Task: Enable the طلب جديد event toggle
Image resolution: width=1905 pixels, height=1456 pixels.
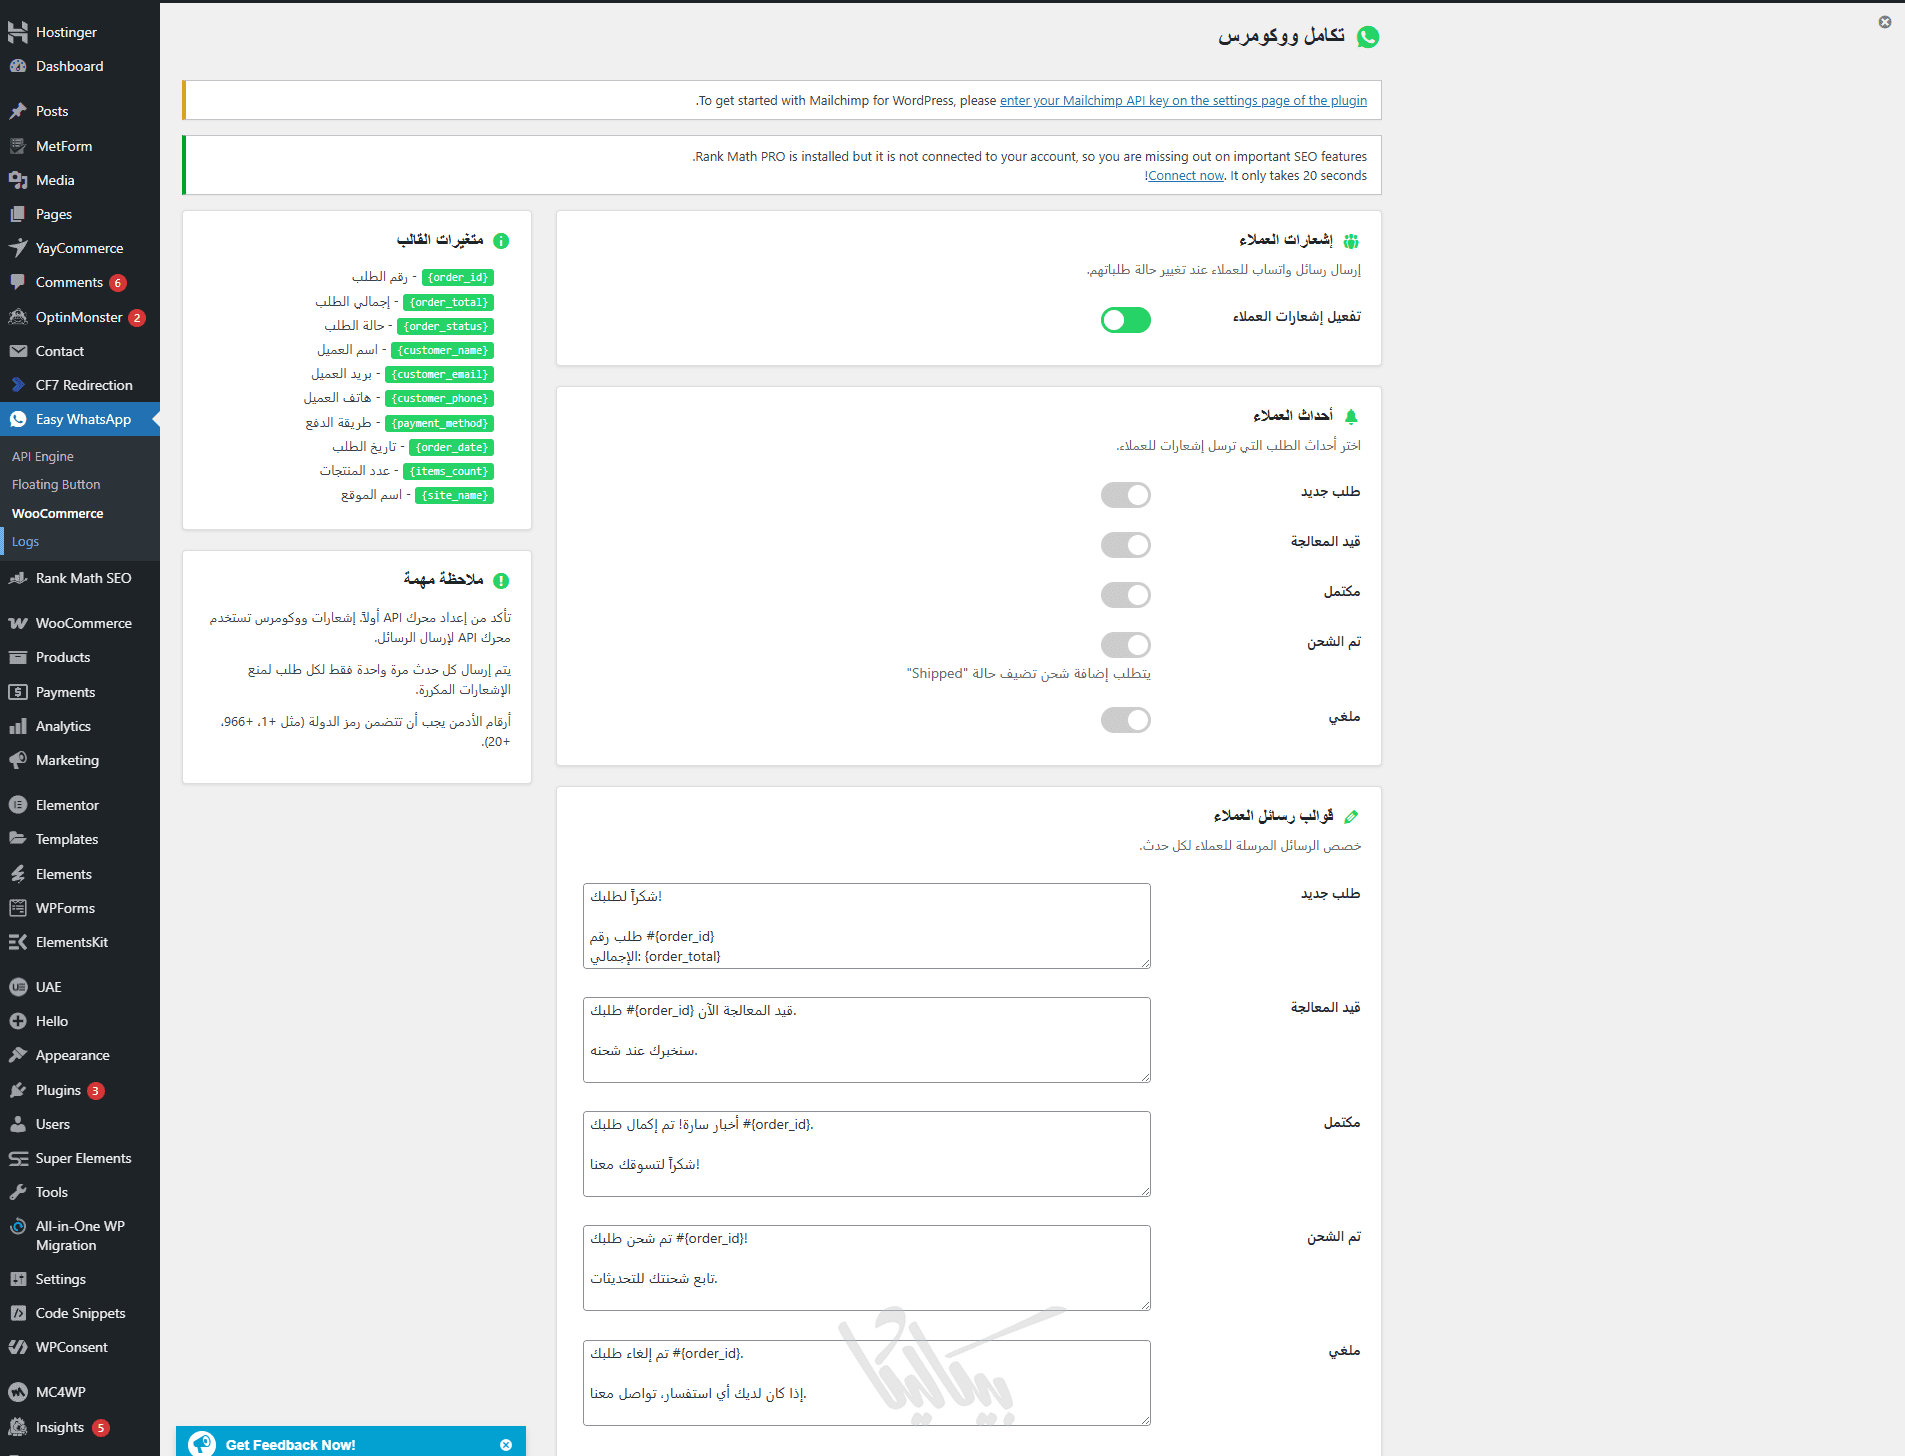Action: pos(1125,495)
